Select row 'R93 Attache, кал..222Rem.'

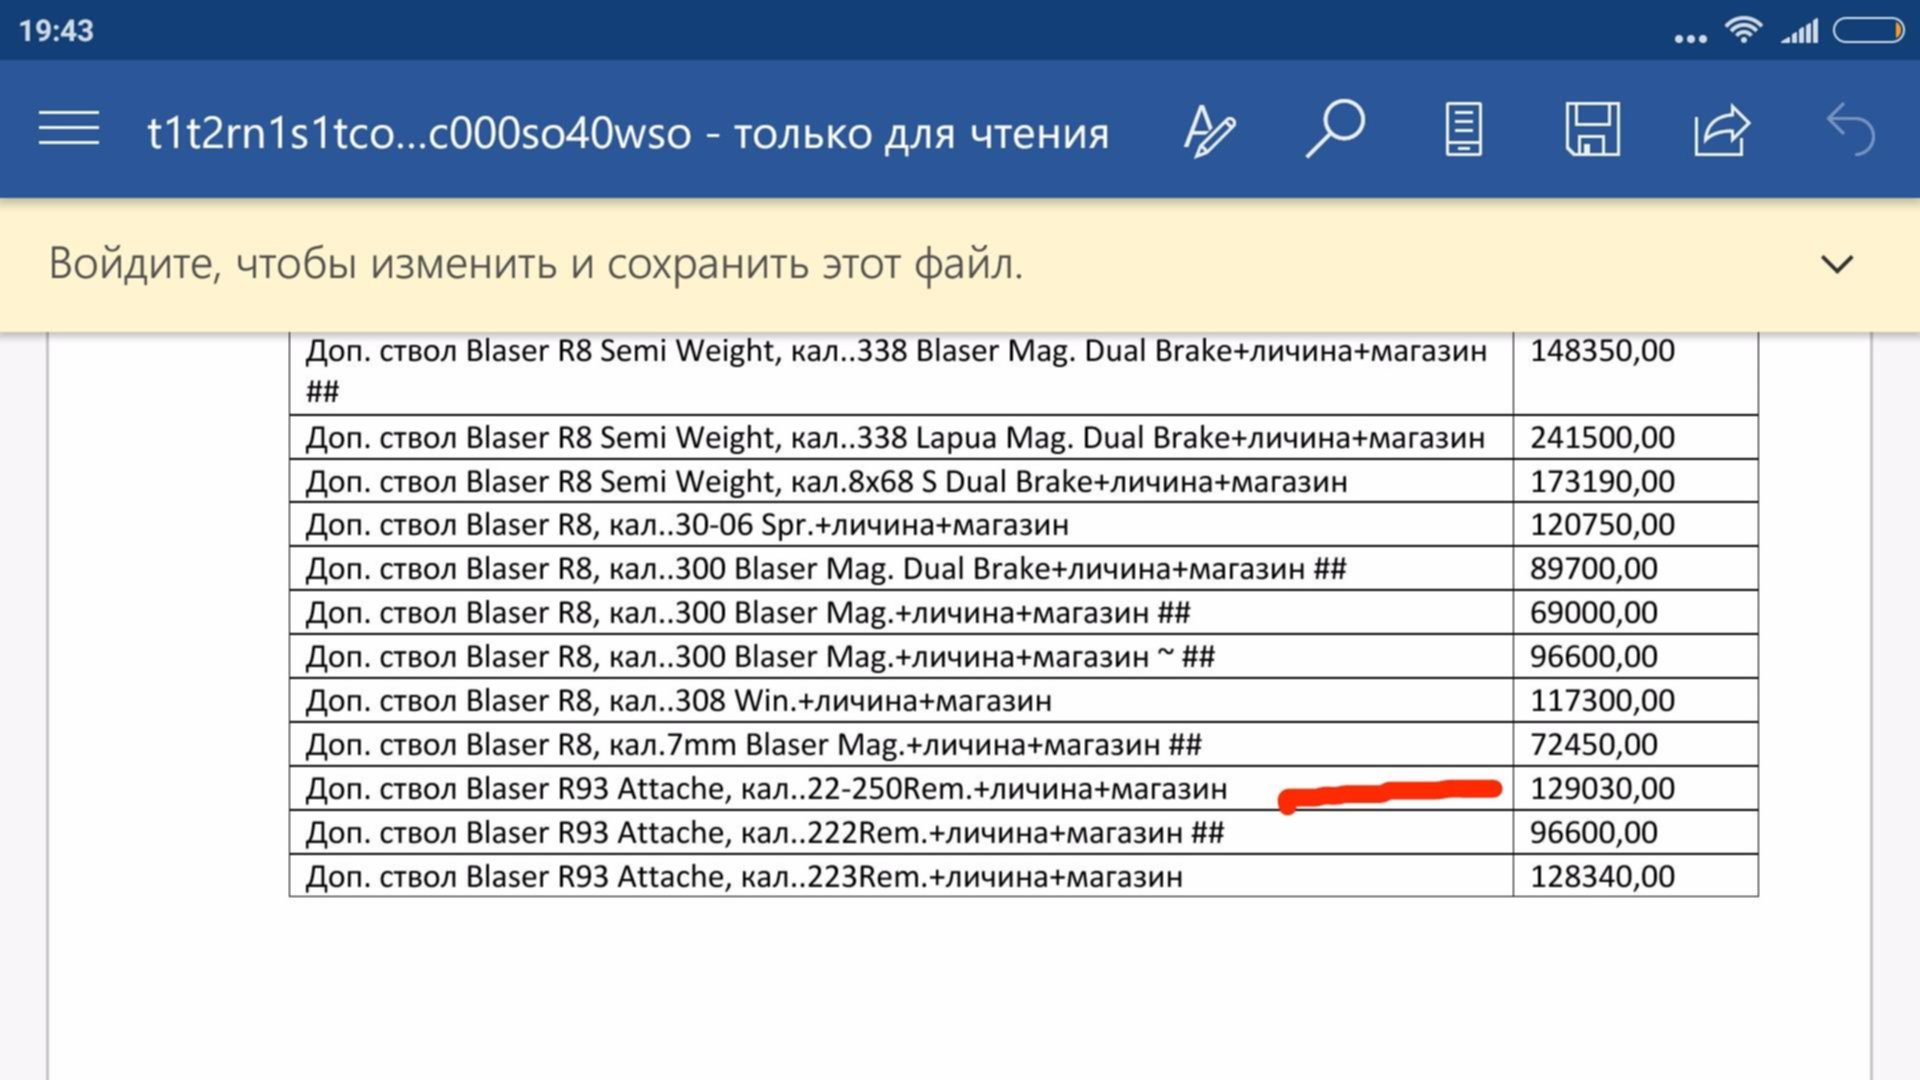tap(901, 833)
